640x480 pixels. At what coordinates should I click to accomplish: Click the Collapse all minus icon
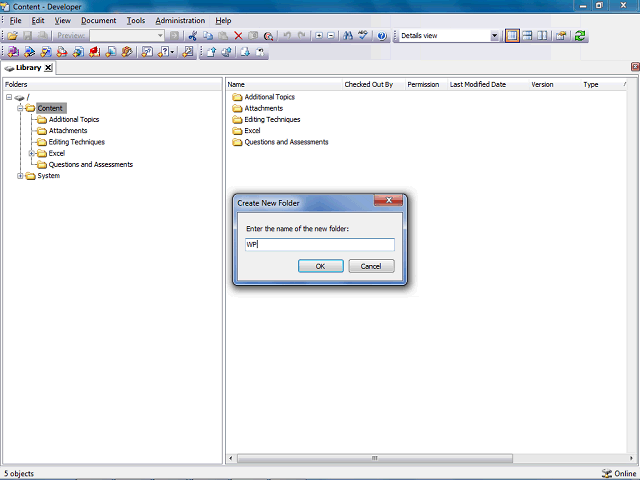click(331, 36)
